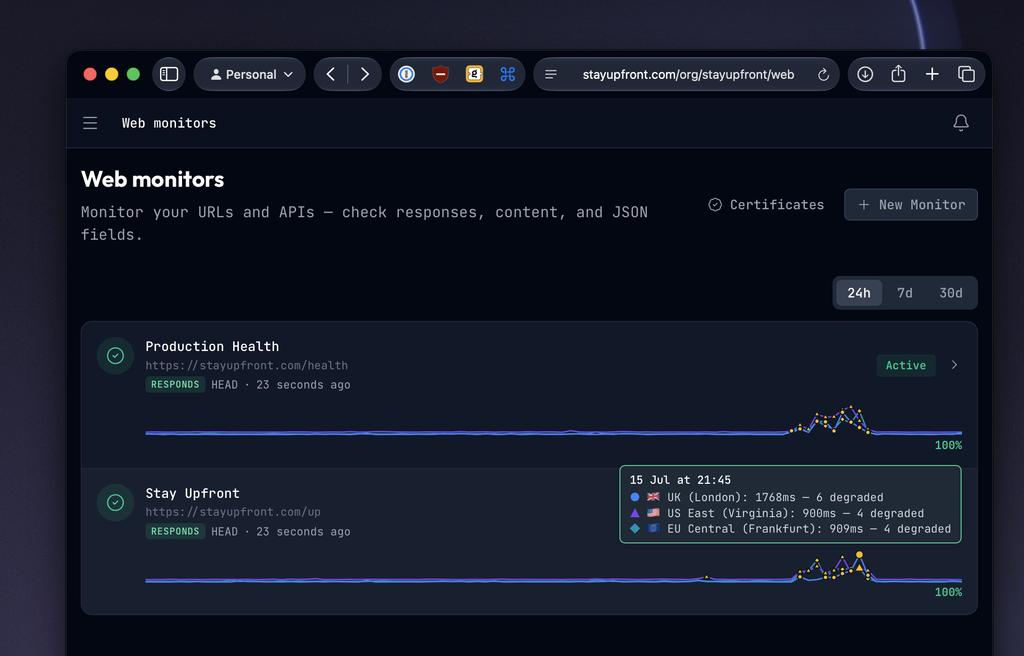Select the 24h time range
1024x656 pixels.
click(859, 293)
